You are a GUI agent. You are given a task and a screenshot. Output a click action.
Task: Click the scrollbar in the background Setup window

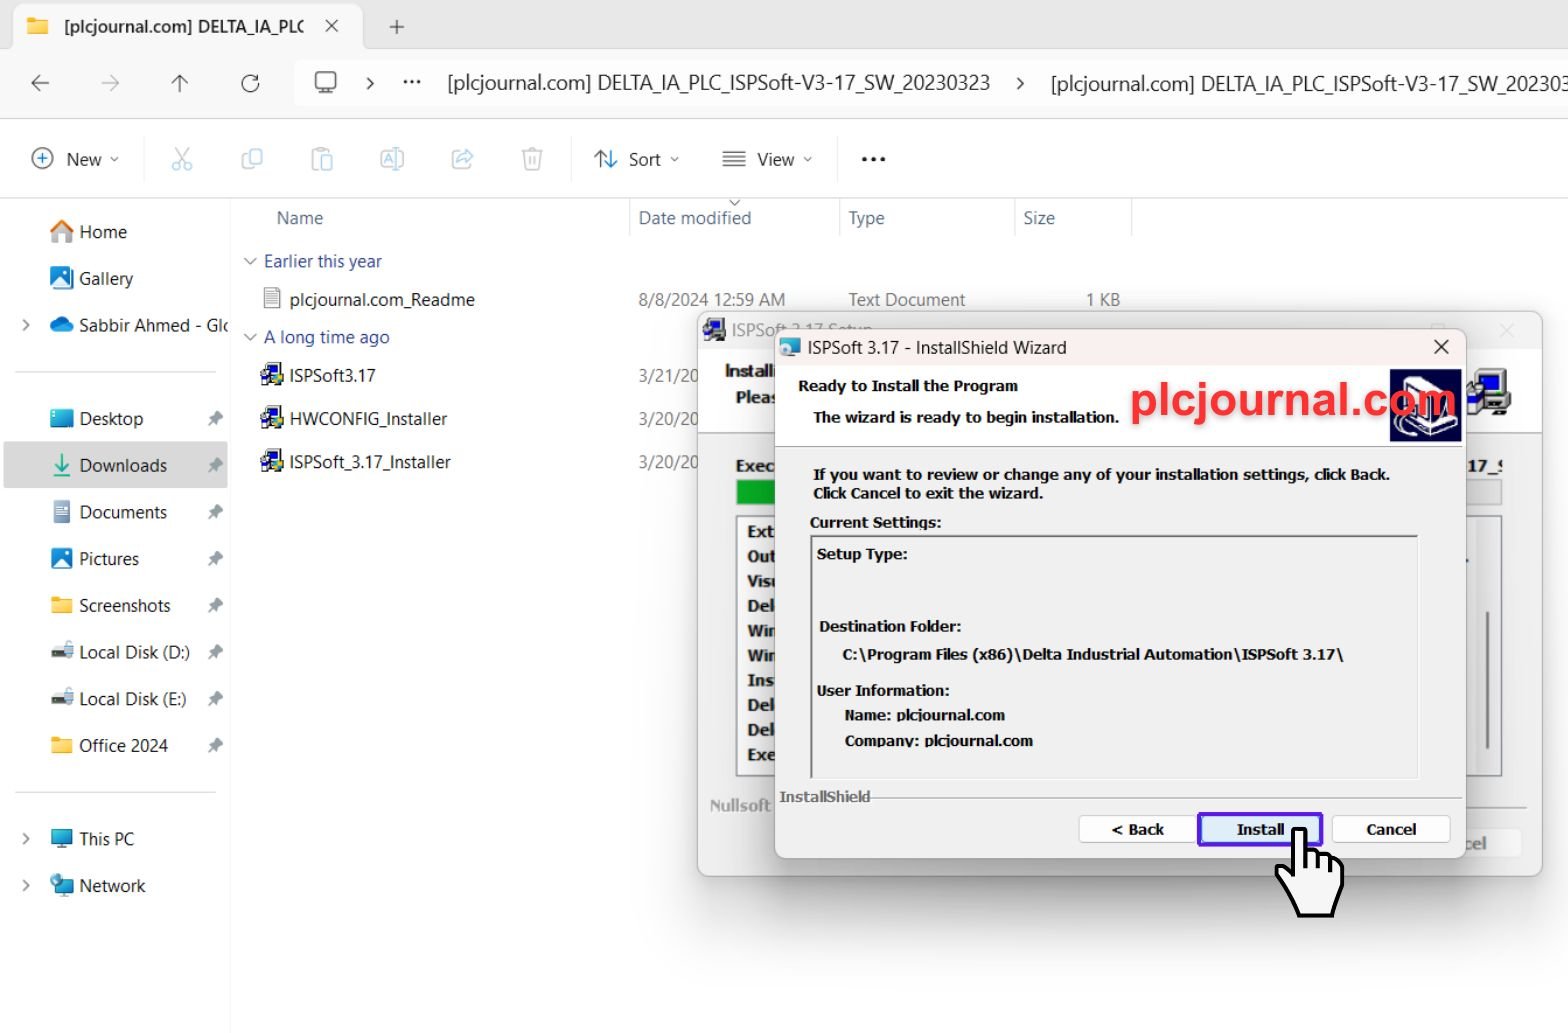(x=1487, y=680)
